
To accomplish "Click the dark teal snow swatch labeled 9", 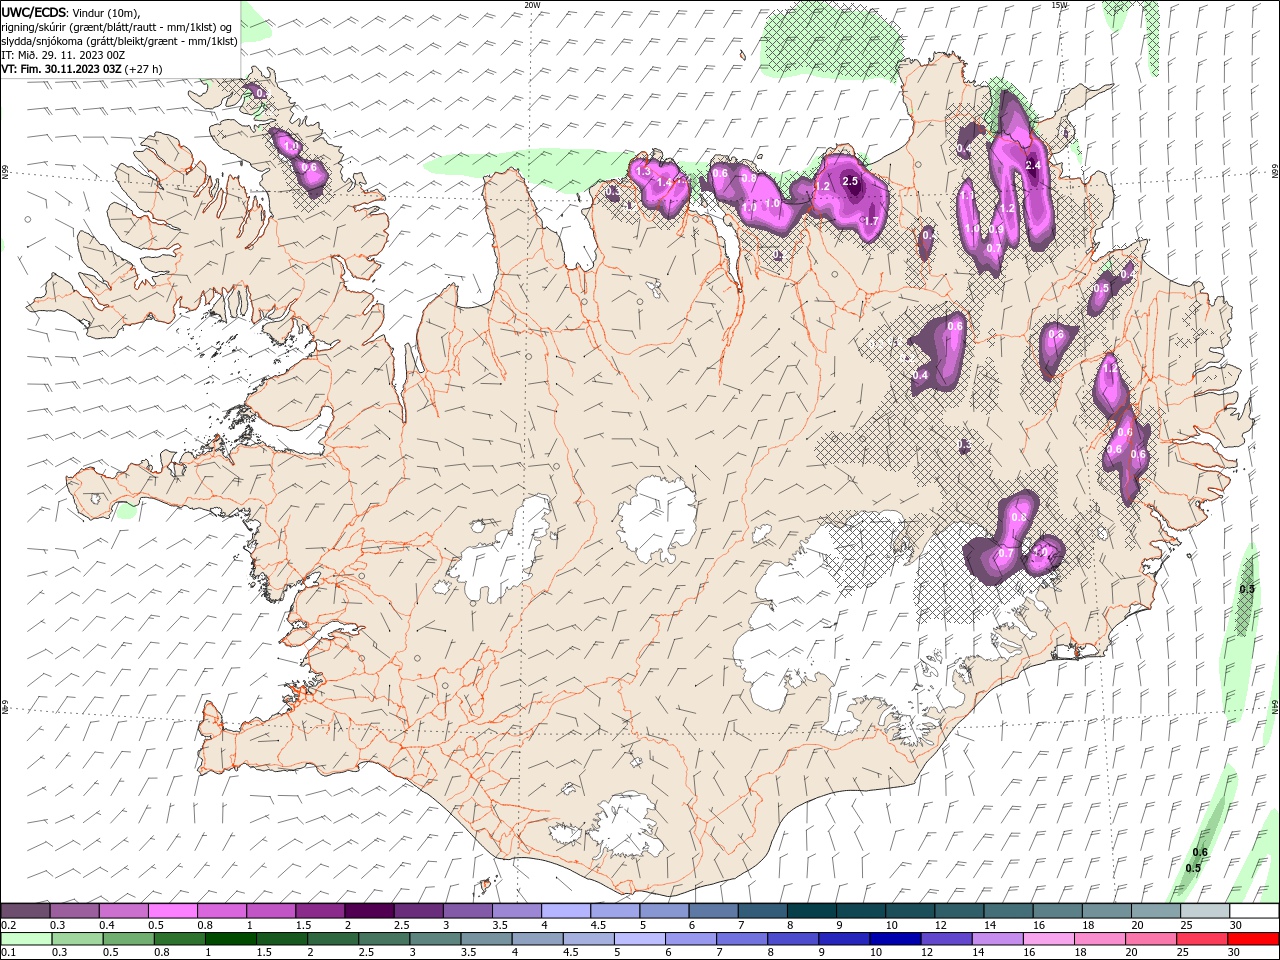I will tap(860, 911).
